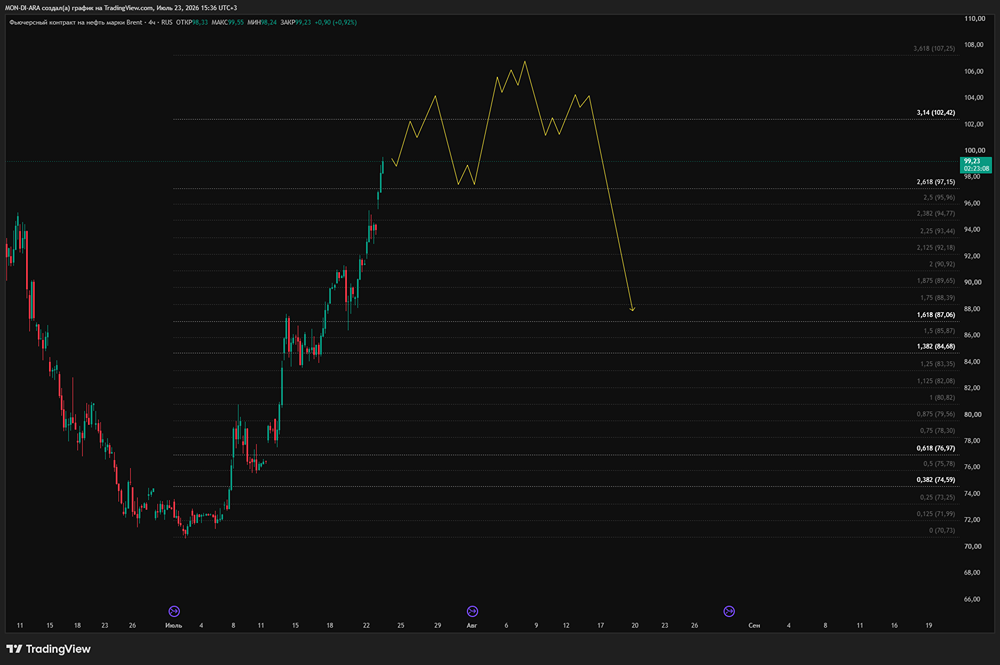Click the МАКС 99,55 high value
The height and width of the screenshot is (665, 1000).
pos(228,22)
